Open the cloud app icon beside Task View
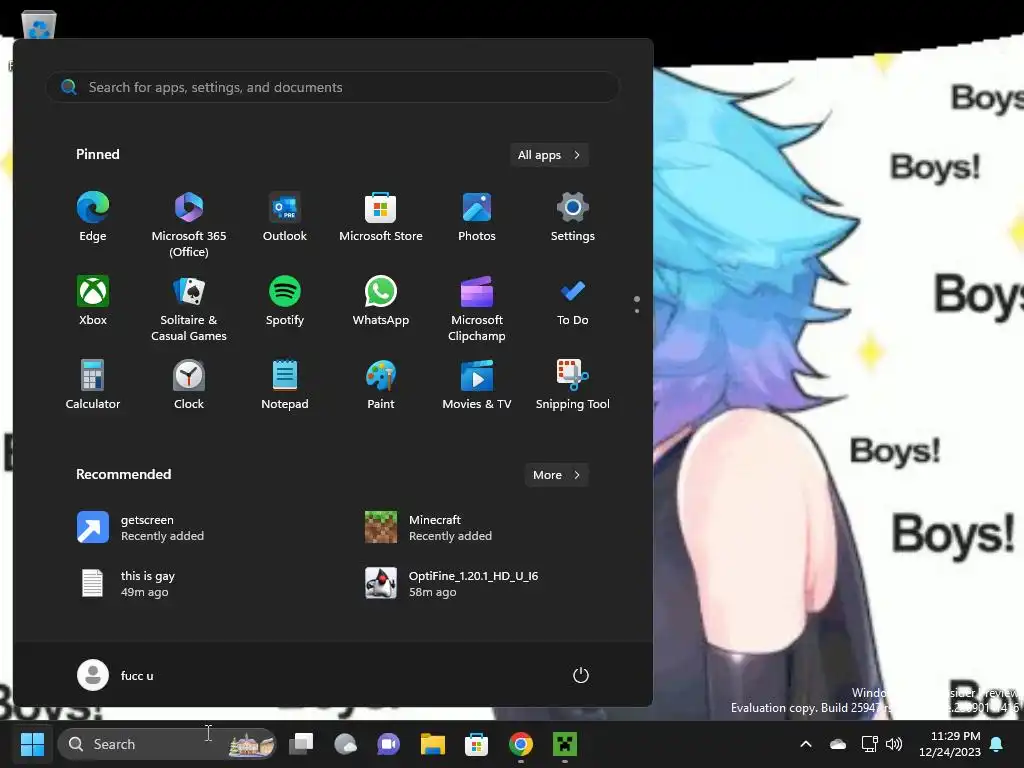The width and height of the screenshot is (1024, 768). (x=345, y=744)
